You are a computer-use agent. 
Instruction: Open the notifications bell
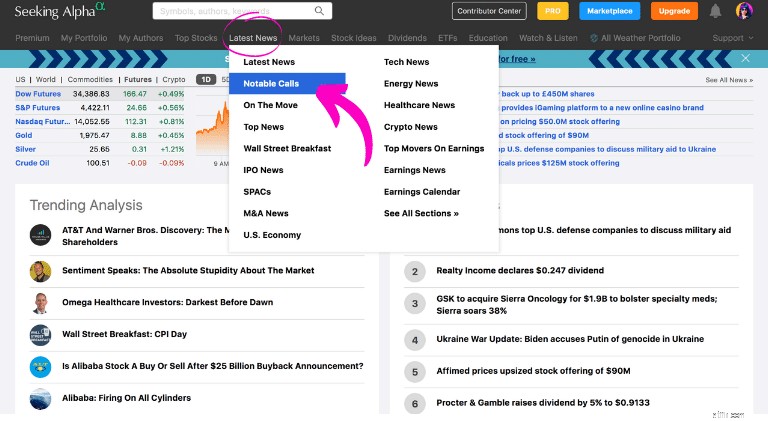point(715,11)
